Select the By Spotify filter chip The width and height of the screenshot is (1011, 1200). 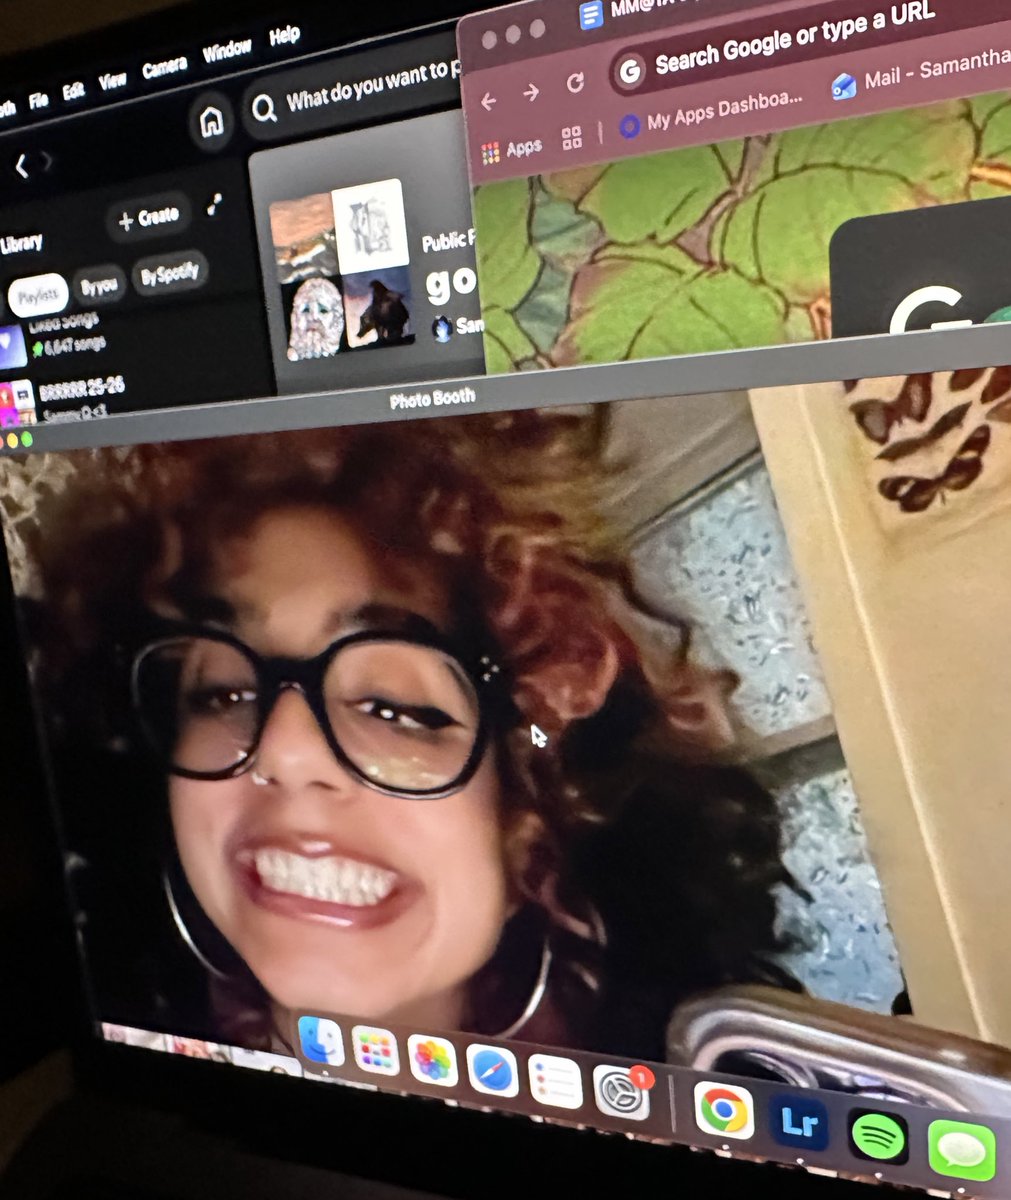(169, 273)
